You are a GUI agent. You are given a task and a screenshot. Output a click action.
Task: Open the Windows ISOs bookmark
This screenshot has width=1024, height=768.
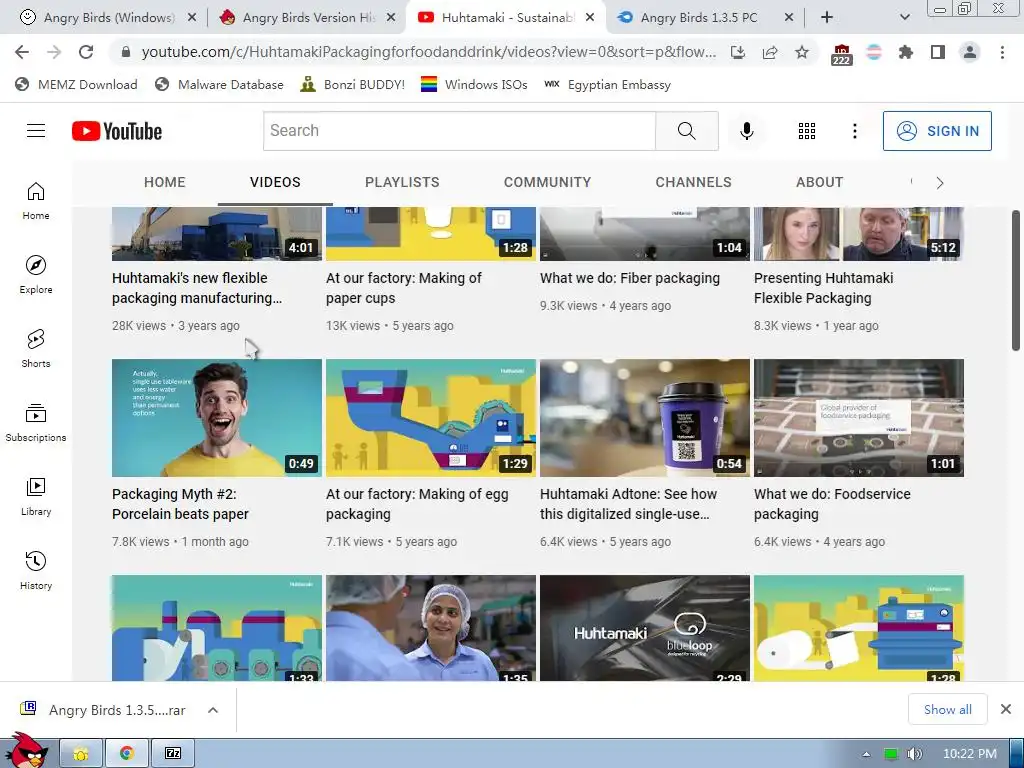(474, 84)
